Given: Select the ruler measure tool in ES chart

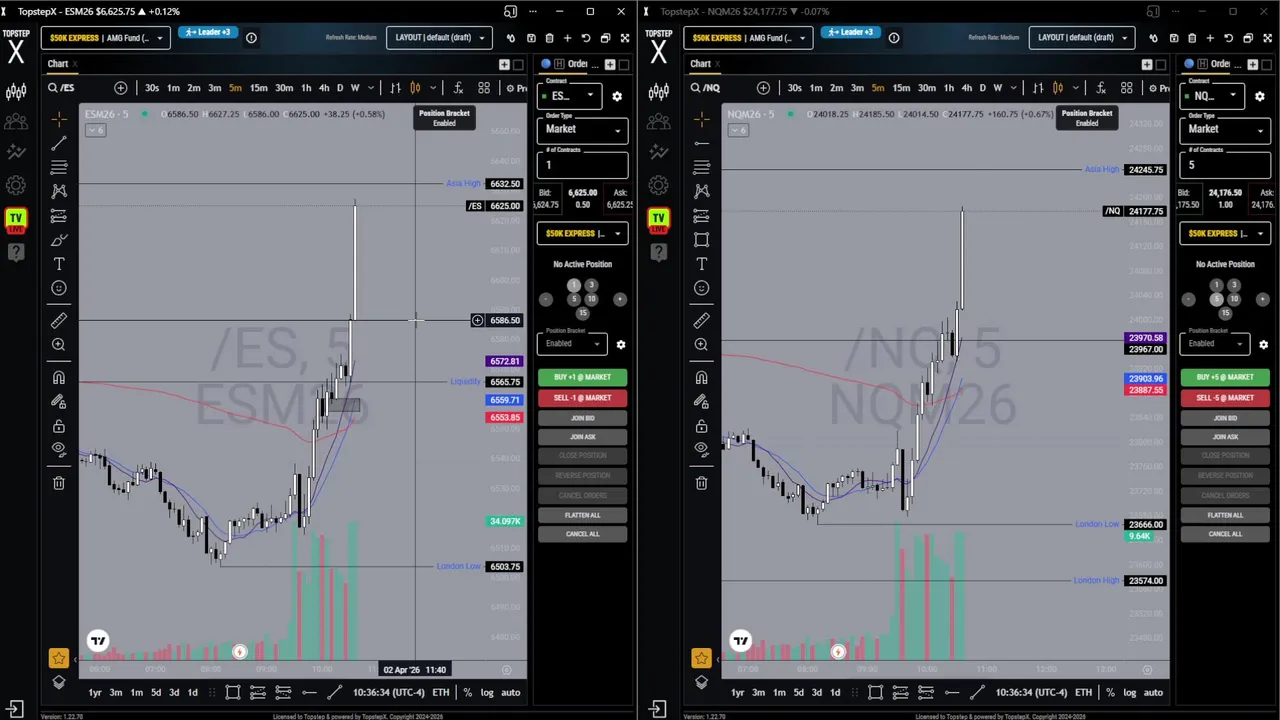Looking at the screenshot, I should pyautogui.click(x=59, y=320).
